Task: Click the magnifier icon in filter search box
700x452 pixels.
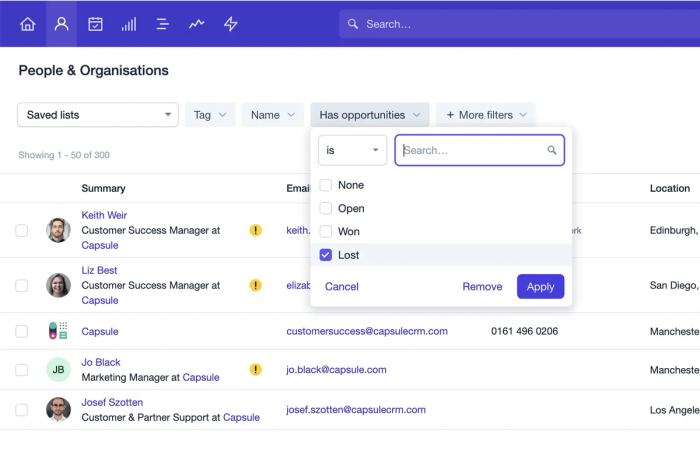Action: (552, 150)
